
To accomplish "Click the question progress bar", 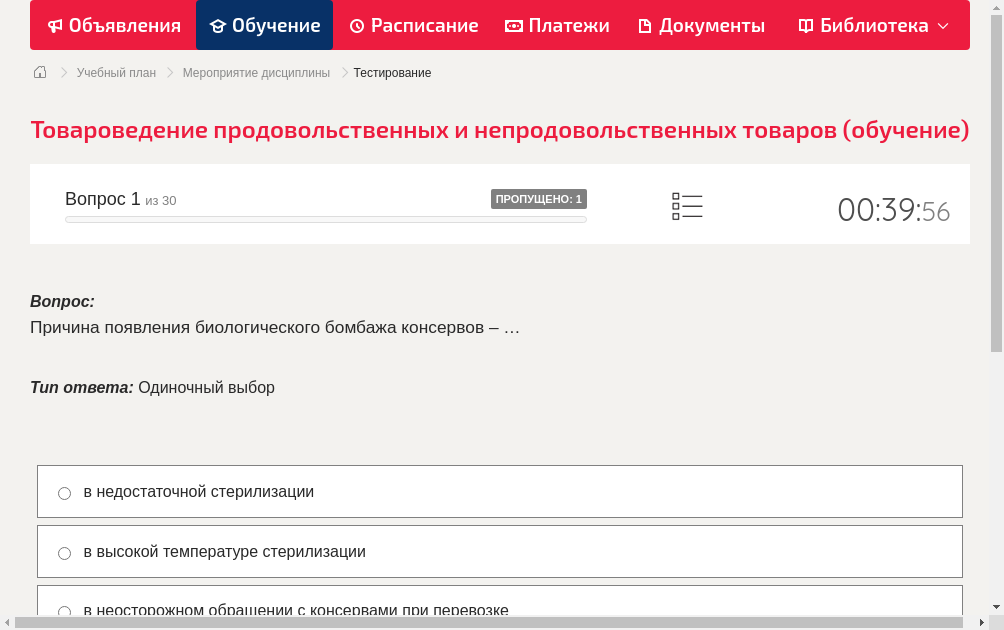I will point(325,219).
